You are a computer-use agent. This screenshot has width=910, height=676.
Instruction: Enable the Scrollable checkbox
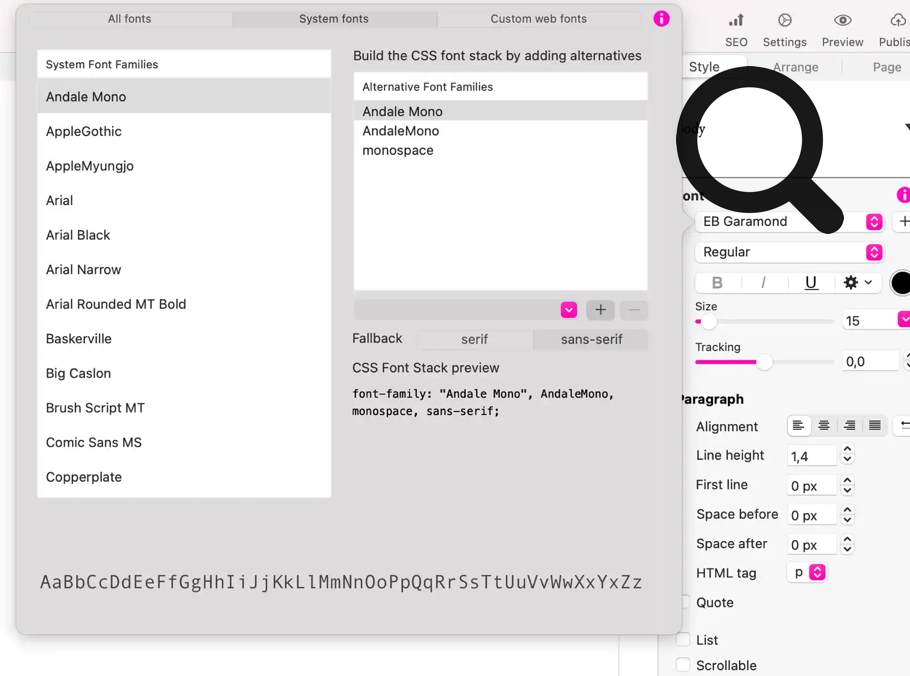point(683,665)
